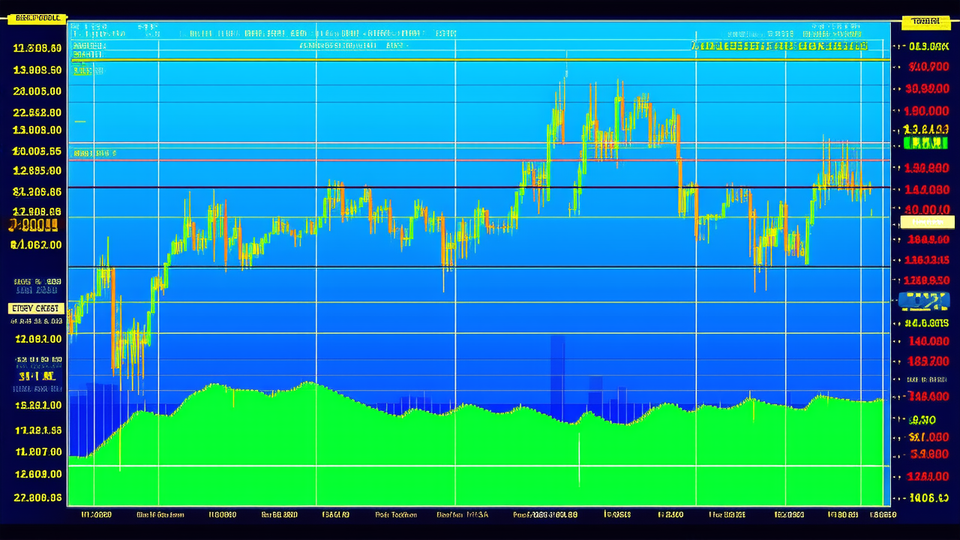Click the tall blue volume bar in the chart's middle
960x540 pixels.
click(557, 377)
